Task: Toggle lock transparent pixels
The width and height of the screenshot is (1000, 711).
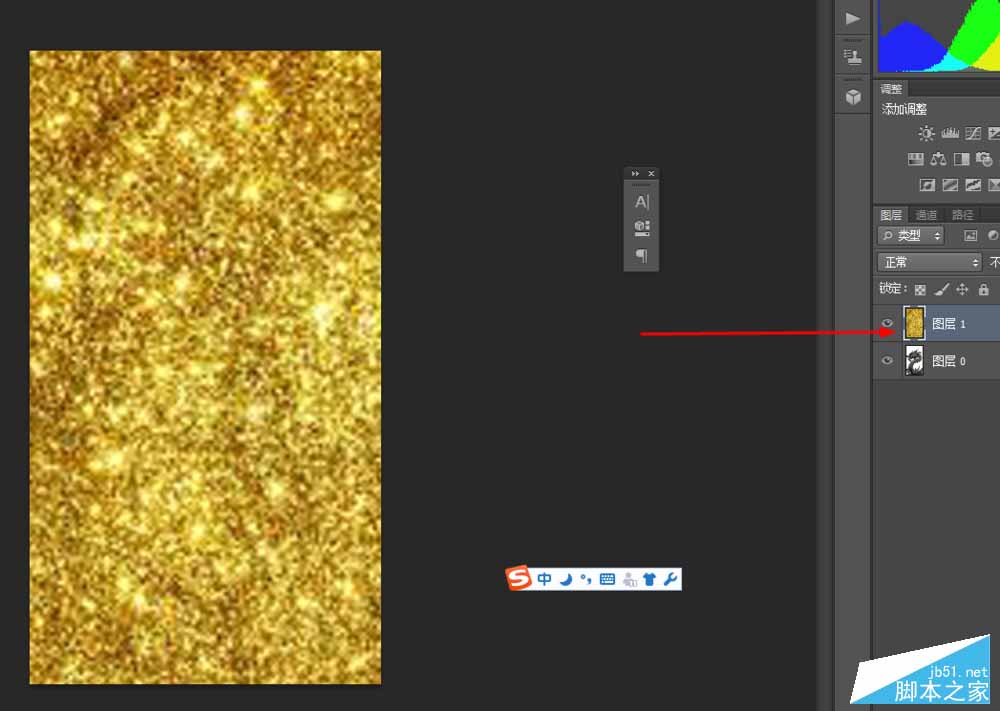Action: [920, 290]
